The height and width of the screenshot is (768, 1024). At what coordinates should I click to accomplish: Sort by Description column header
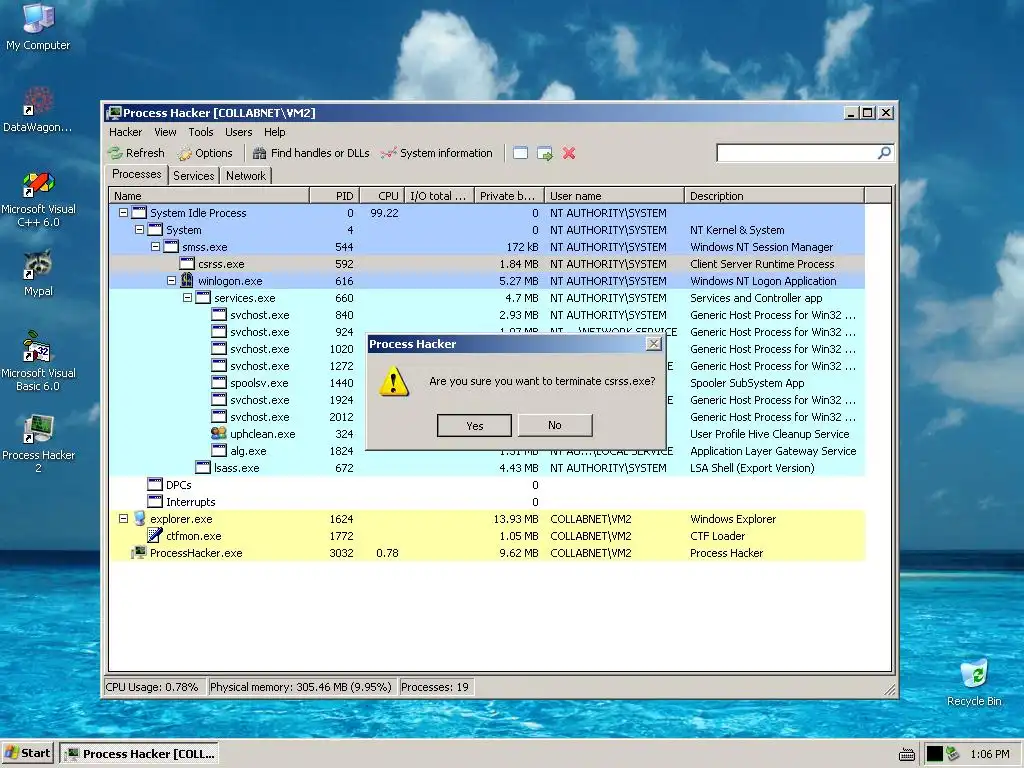[775, 195]
